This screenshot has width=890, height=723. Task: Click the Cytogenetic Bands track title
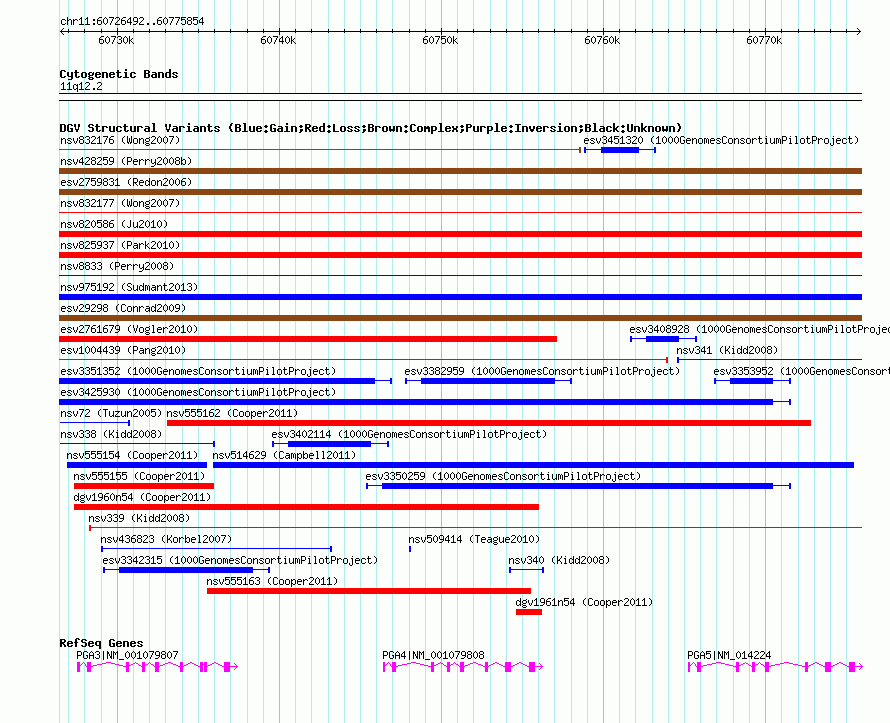pyautogui.click(x=119, y=74)
